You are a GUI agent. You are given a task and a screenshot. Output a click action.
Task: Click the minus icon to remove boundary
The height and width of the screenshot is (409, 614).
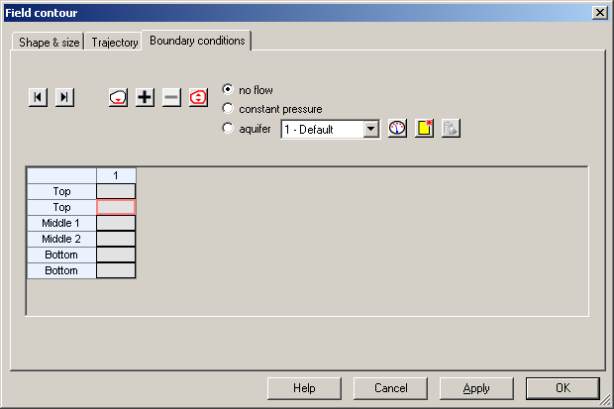point(171,97)
